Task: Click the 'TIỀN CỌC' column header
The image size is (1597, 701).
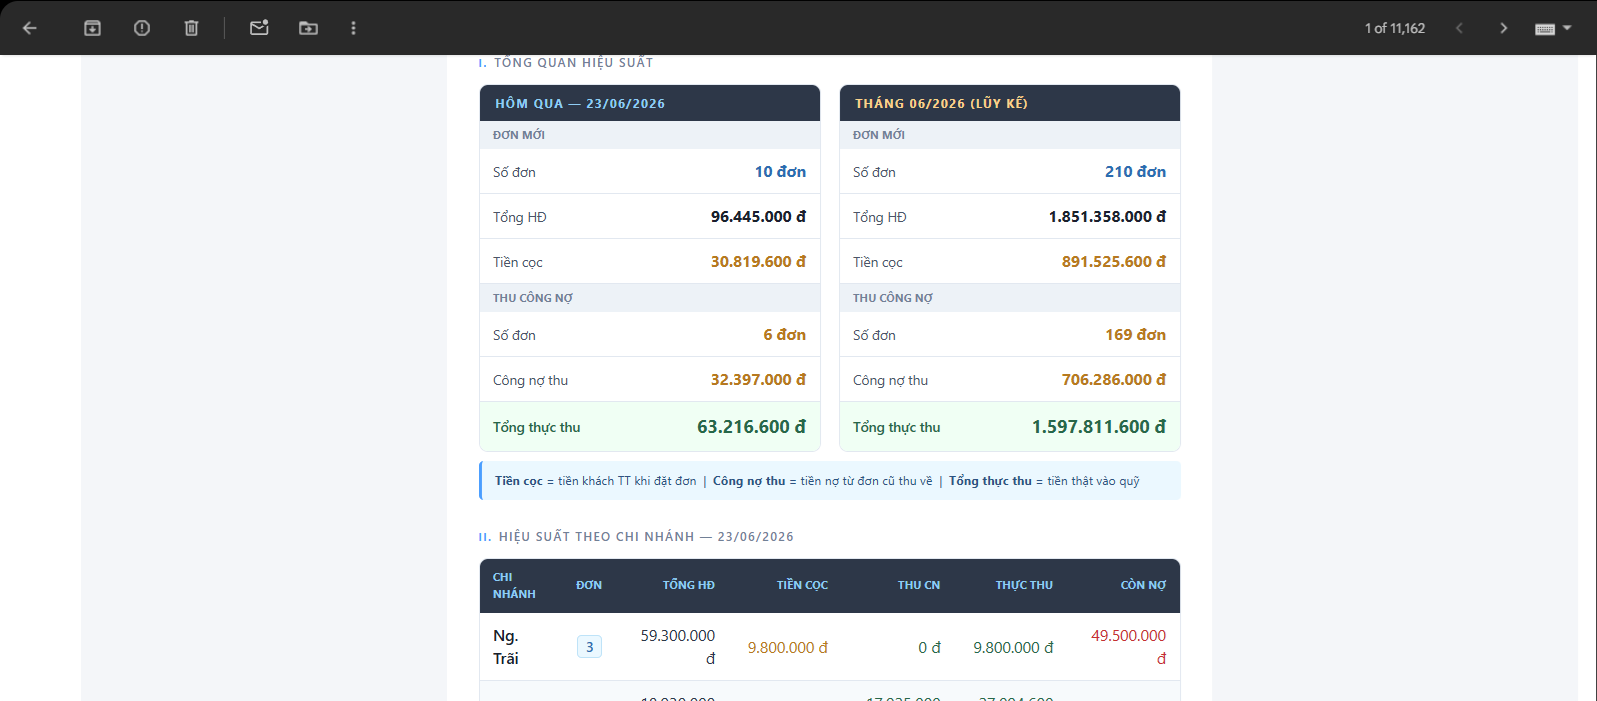Action: click(802, 585)
